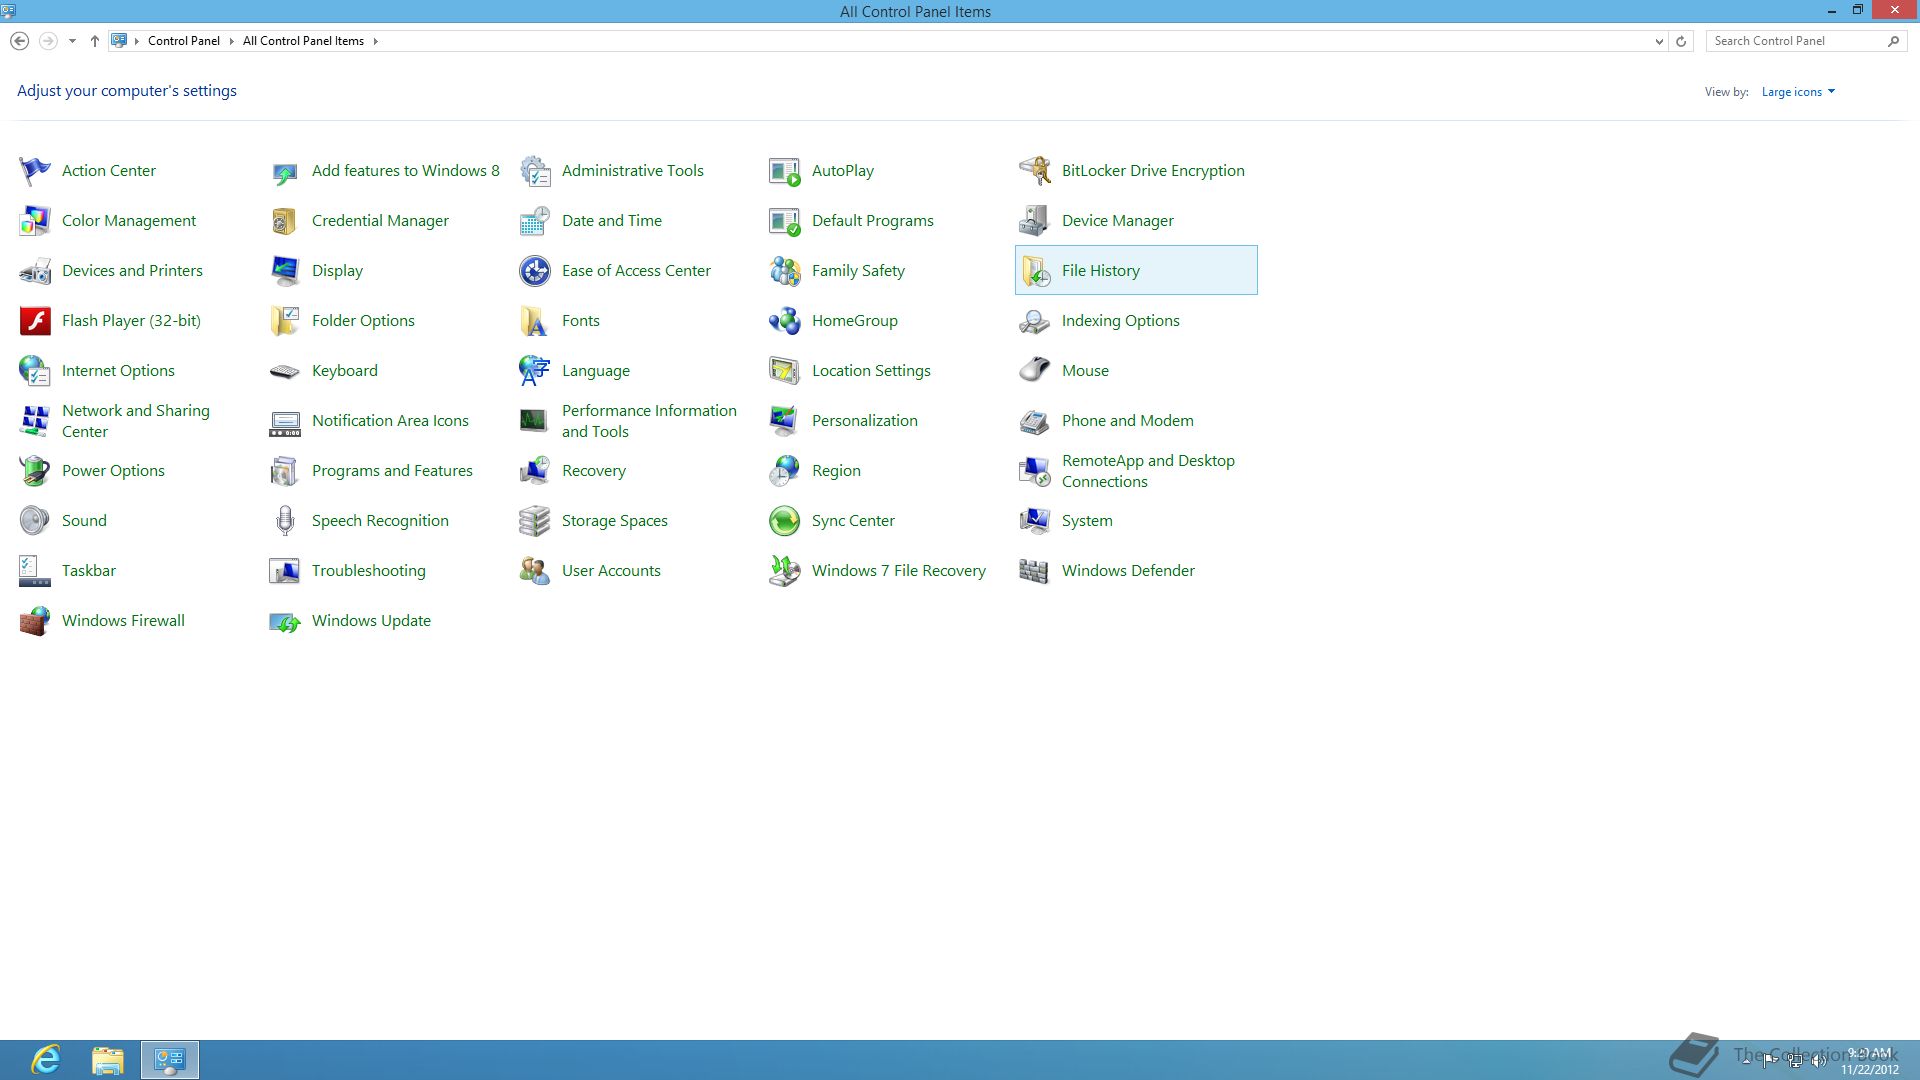Click the Control Panel breadcrumb
Image resolution: width=1920 pixels, height=1080 pixels.
184,41
